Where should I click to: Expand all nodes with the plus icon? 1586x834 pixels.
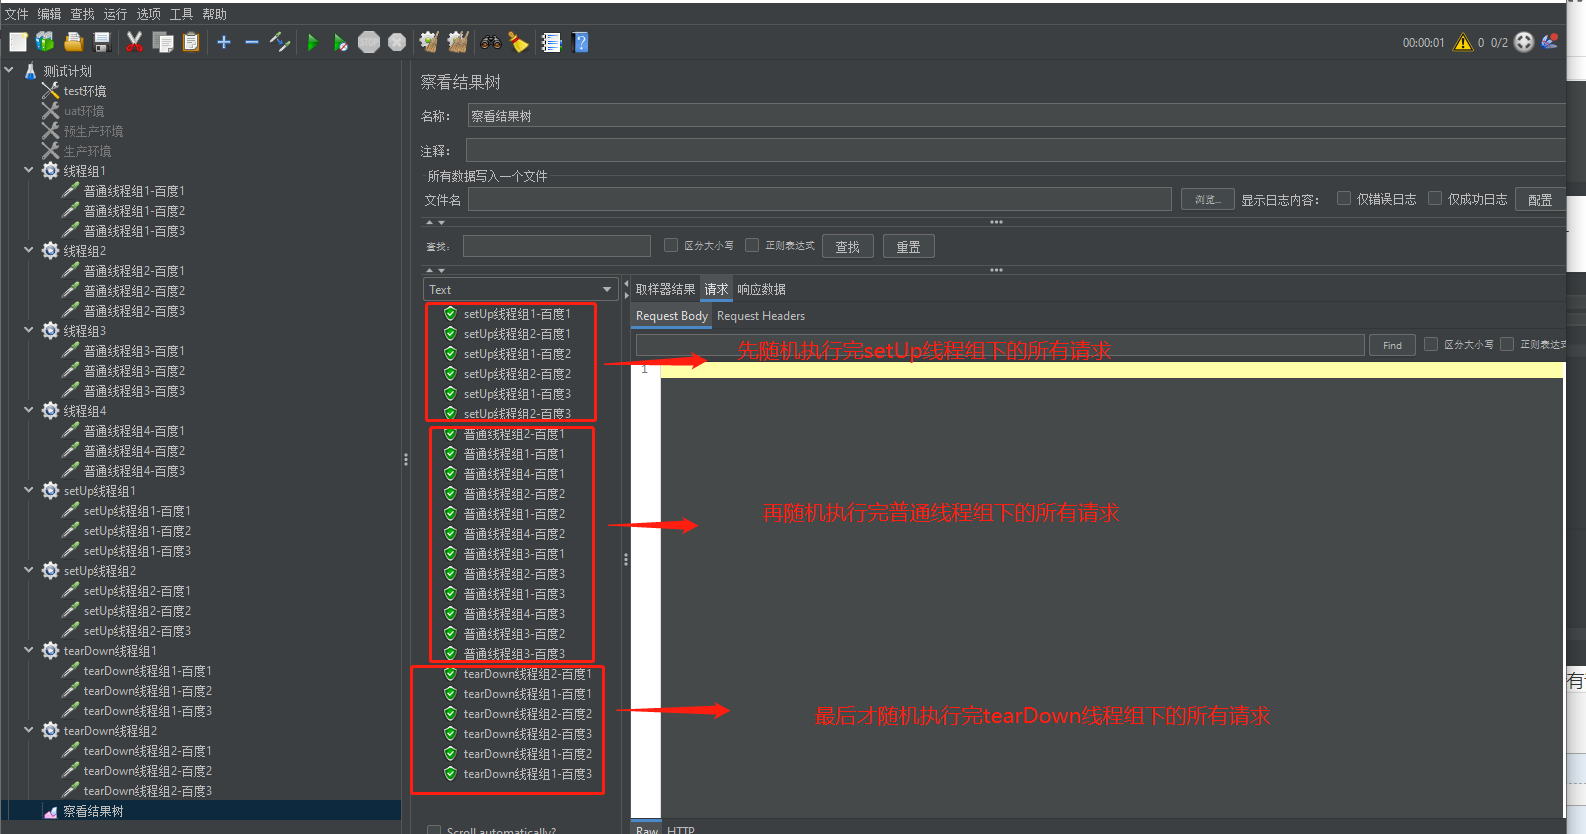224,42
